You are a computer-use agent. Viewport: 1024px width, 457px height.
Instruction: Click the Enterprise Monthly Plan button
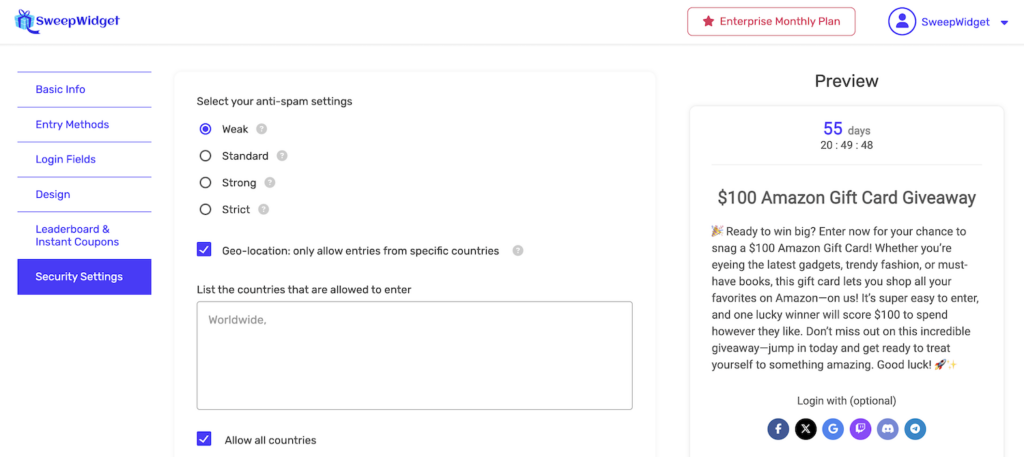[x=771, y=21]
